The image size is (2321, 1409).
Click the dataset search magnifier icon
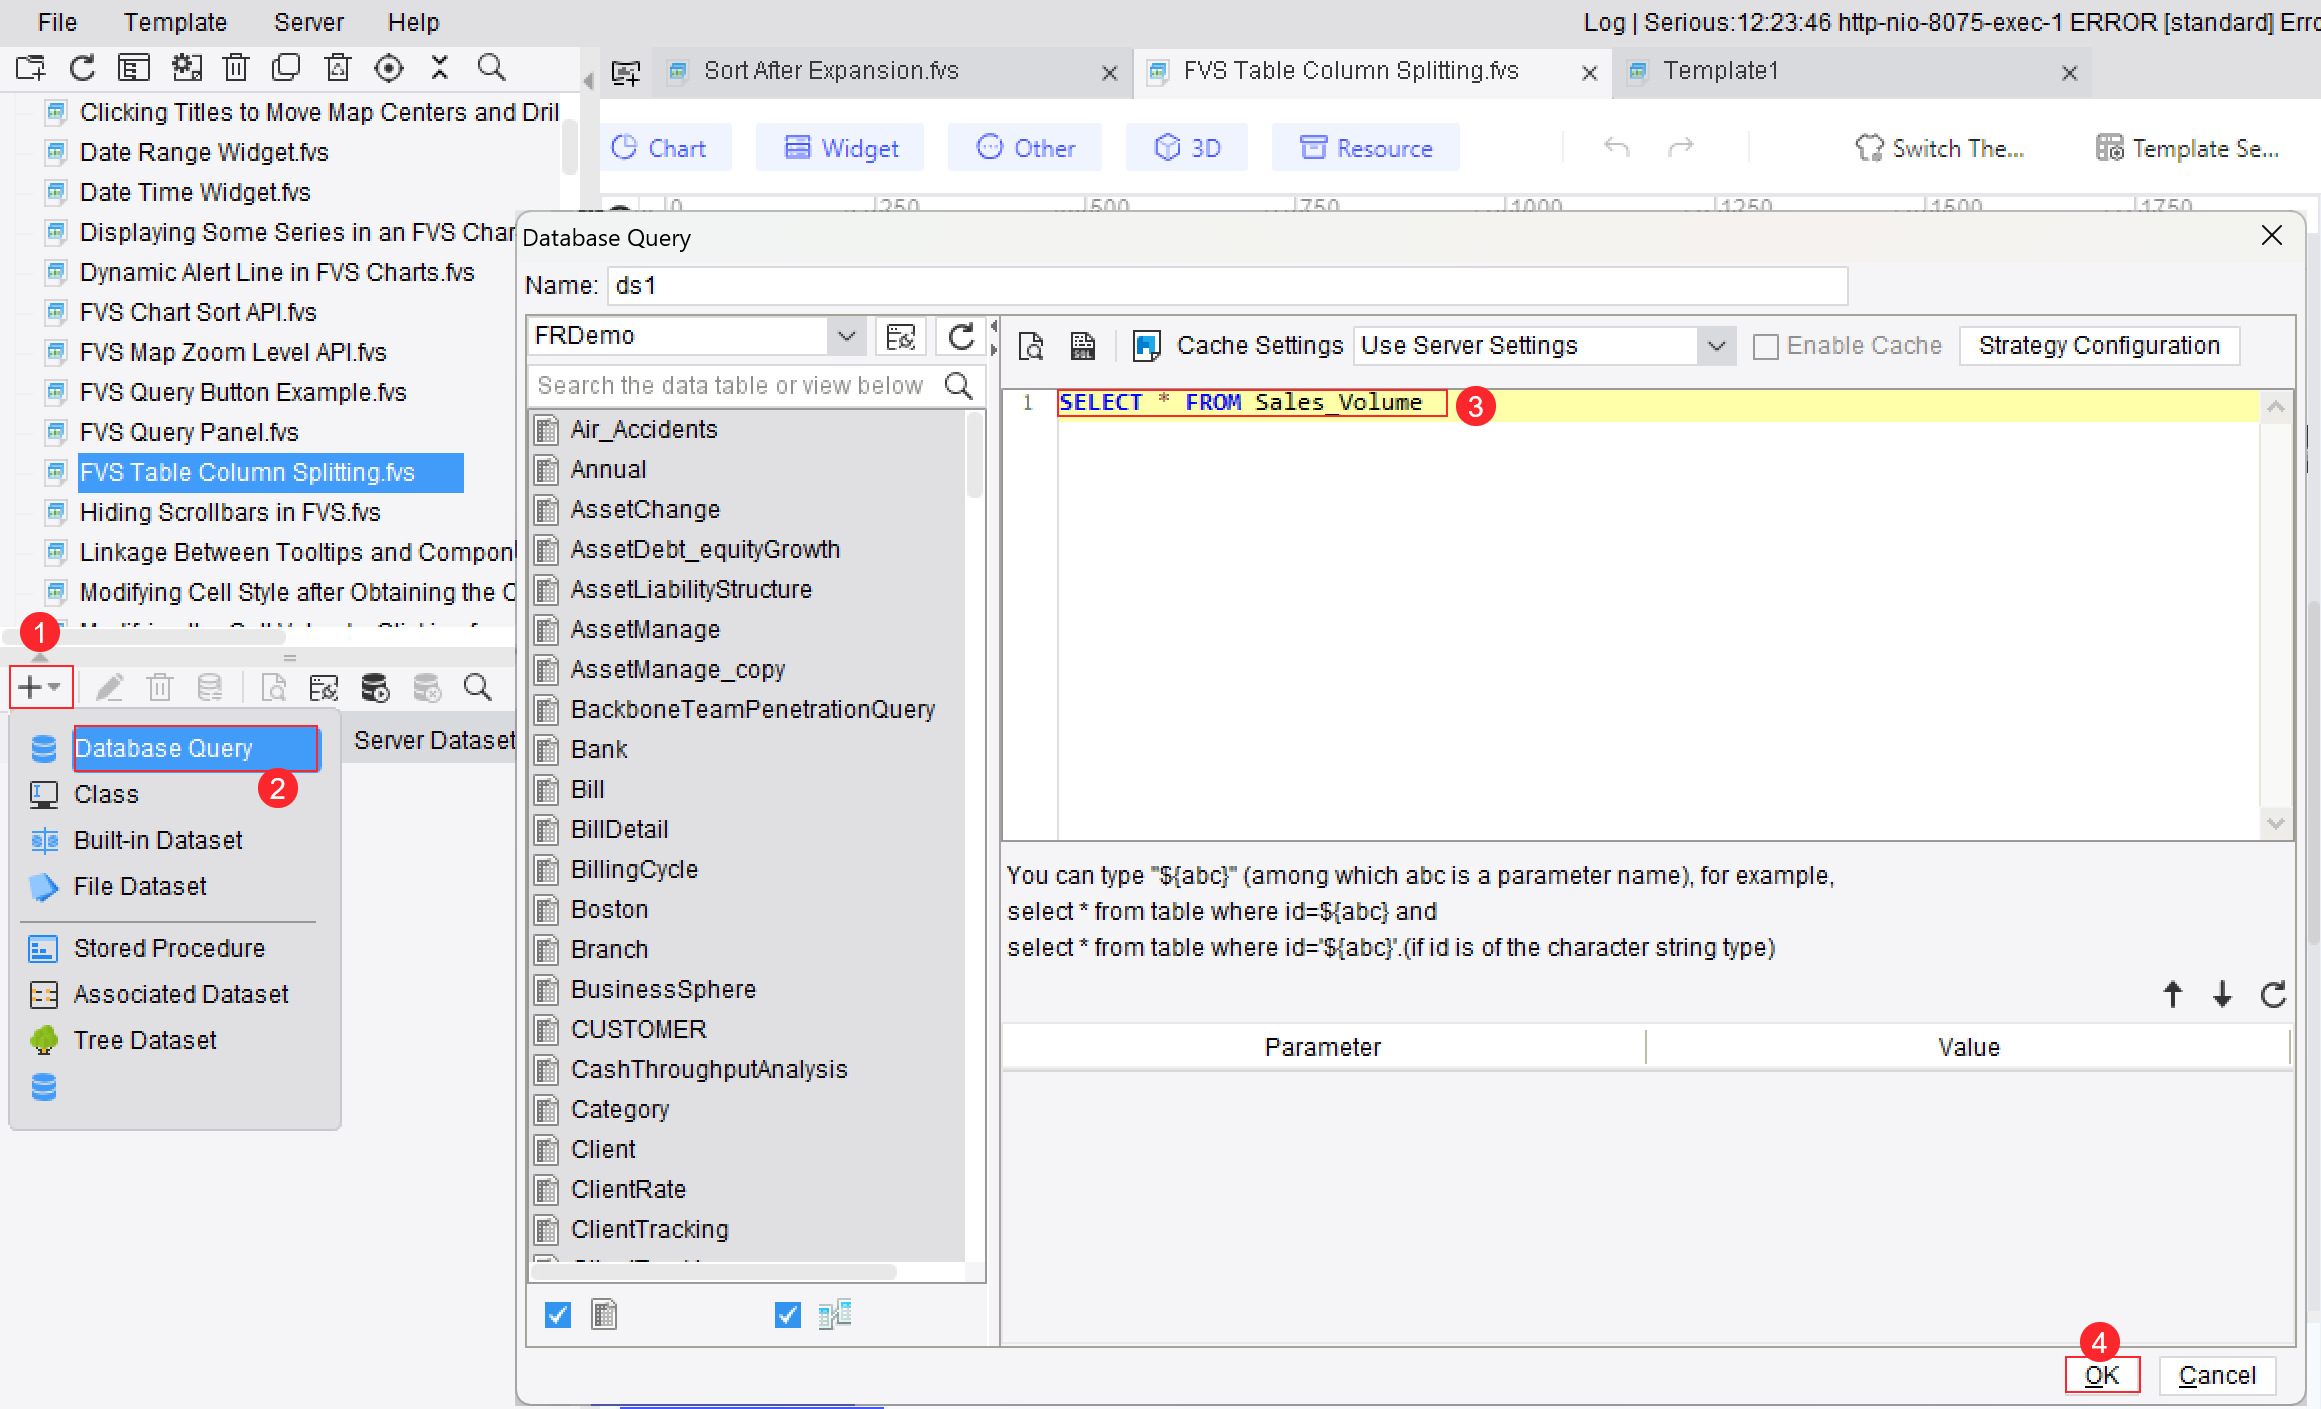pos(477,688)
